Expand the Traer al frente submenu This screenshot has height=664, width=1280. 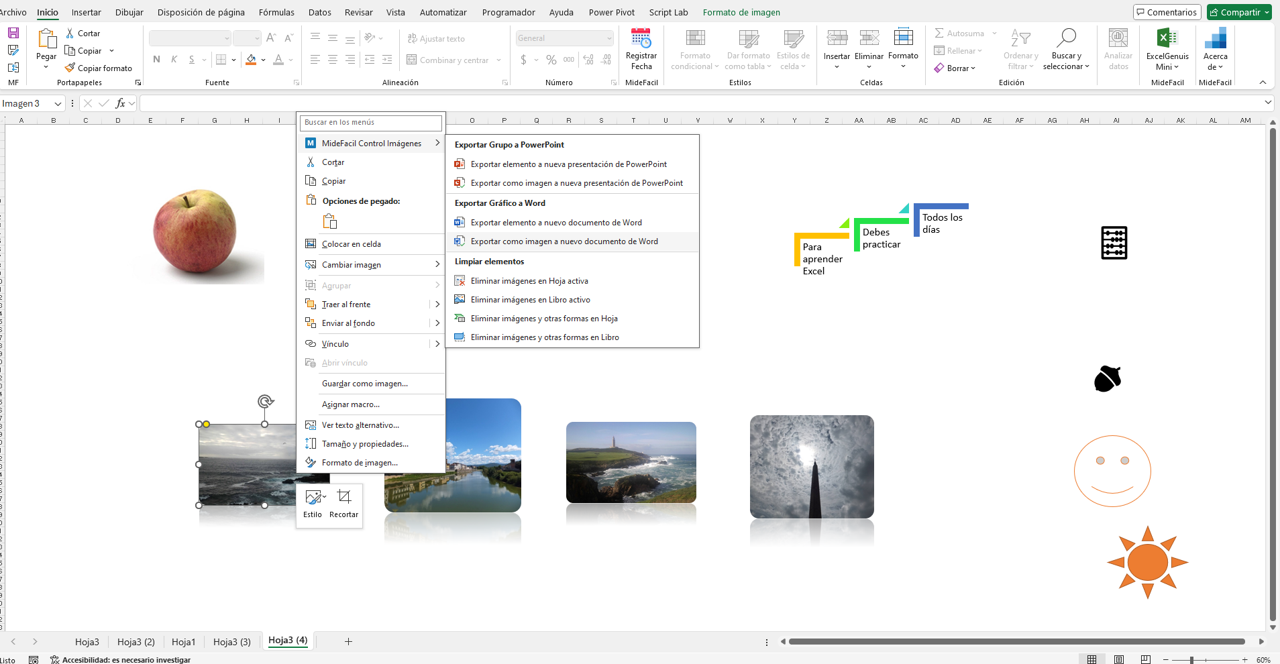tap(437, 304)
